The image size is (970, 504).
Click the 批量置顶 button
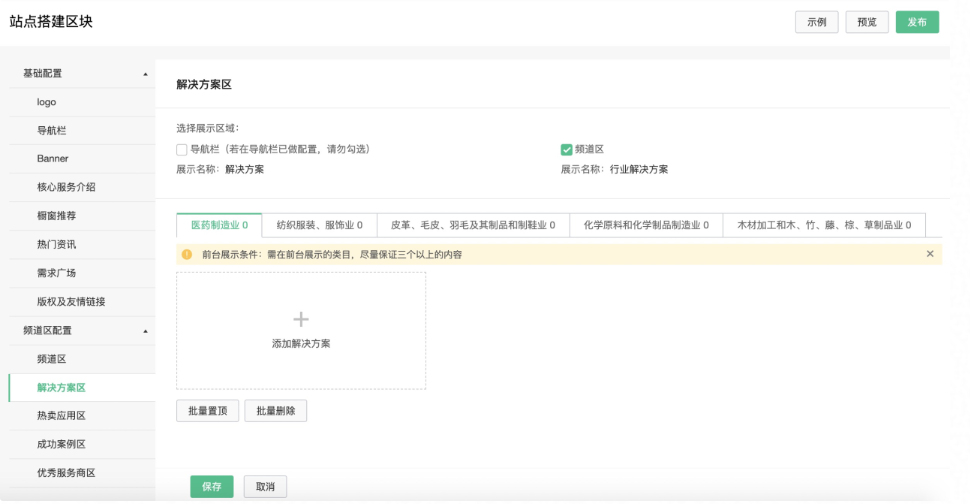207,411
